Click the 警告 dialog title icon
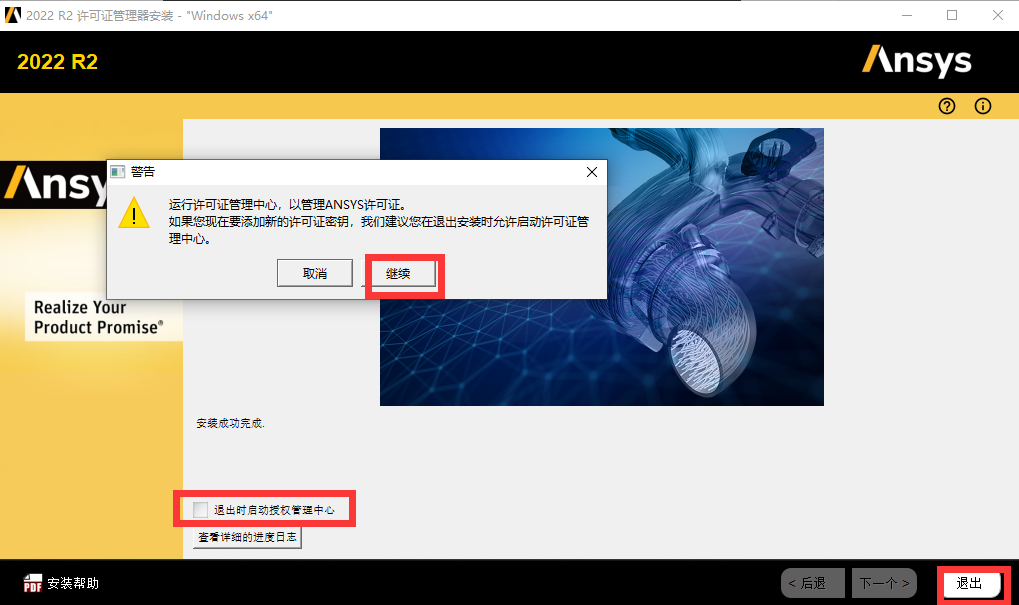 pos(118,172)
